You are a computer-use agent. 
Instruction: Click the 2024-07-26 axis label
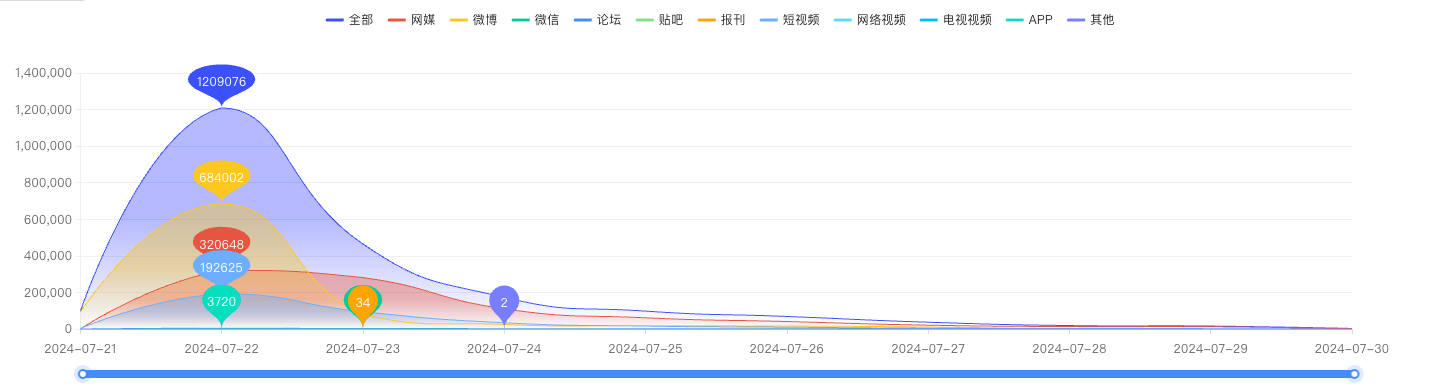coord(787,349)
